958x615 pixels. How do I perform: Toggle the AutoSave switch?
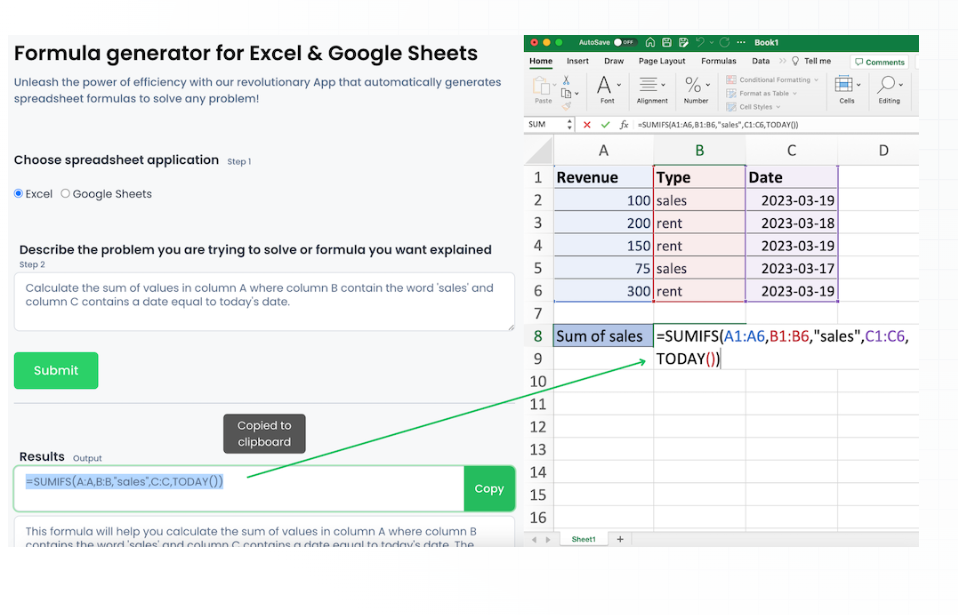click(624, 43)
